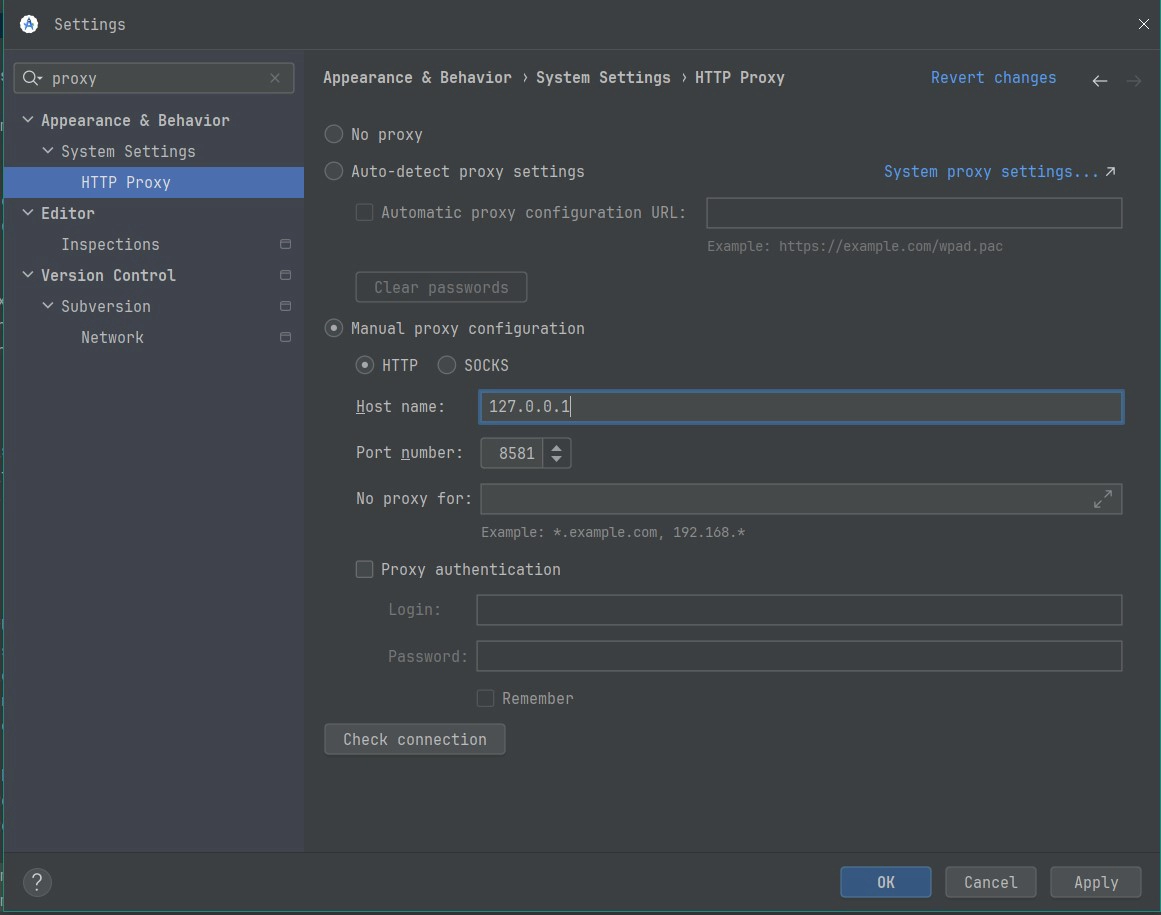Increase the port number with up arrow
This screenshot has height=915, width=1161.
tap(557, 446)
